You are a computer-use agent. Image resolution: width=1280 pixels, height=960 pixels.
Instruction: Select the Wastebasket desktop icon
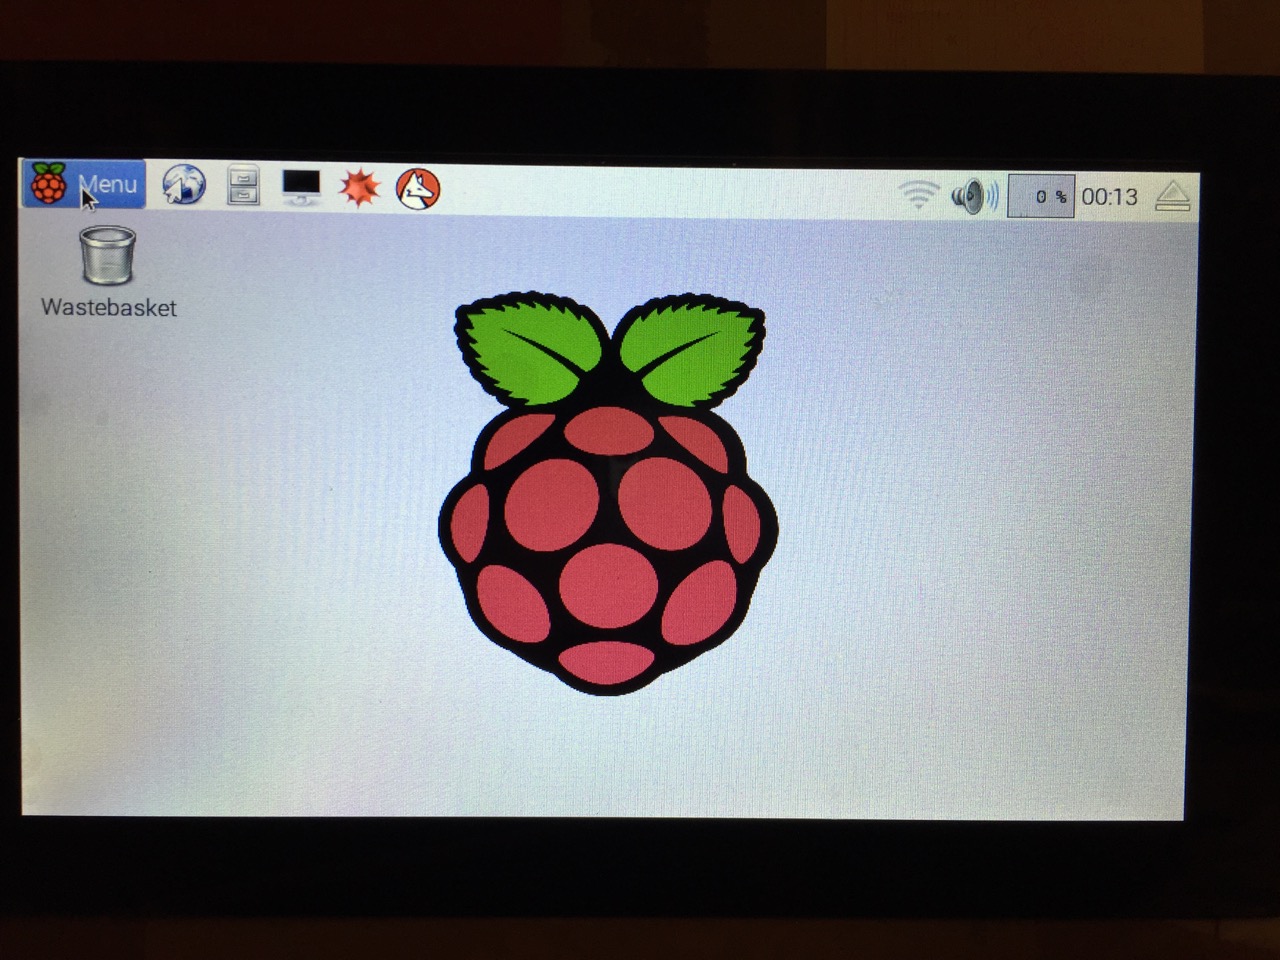point(107,256)
